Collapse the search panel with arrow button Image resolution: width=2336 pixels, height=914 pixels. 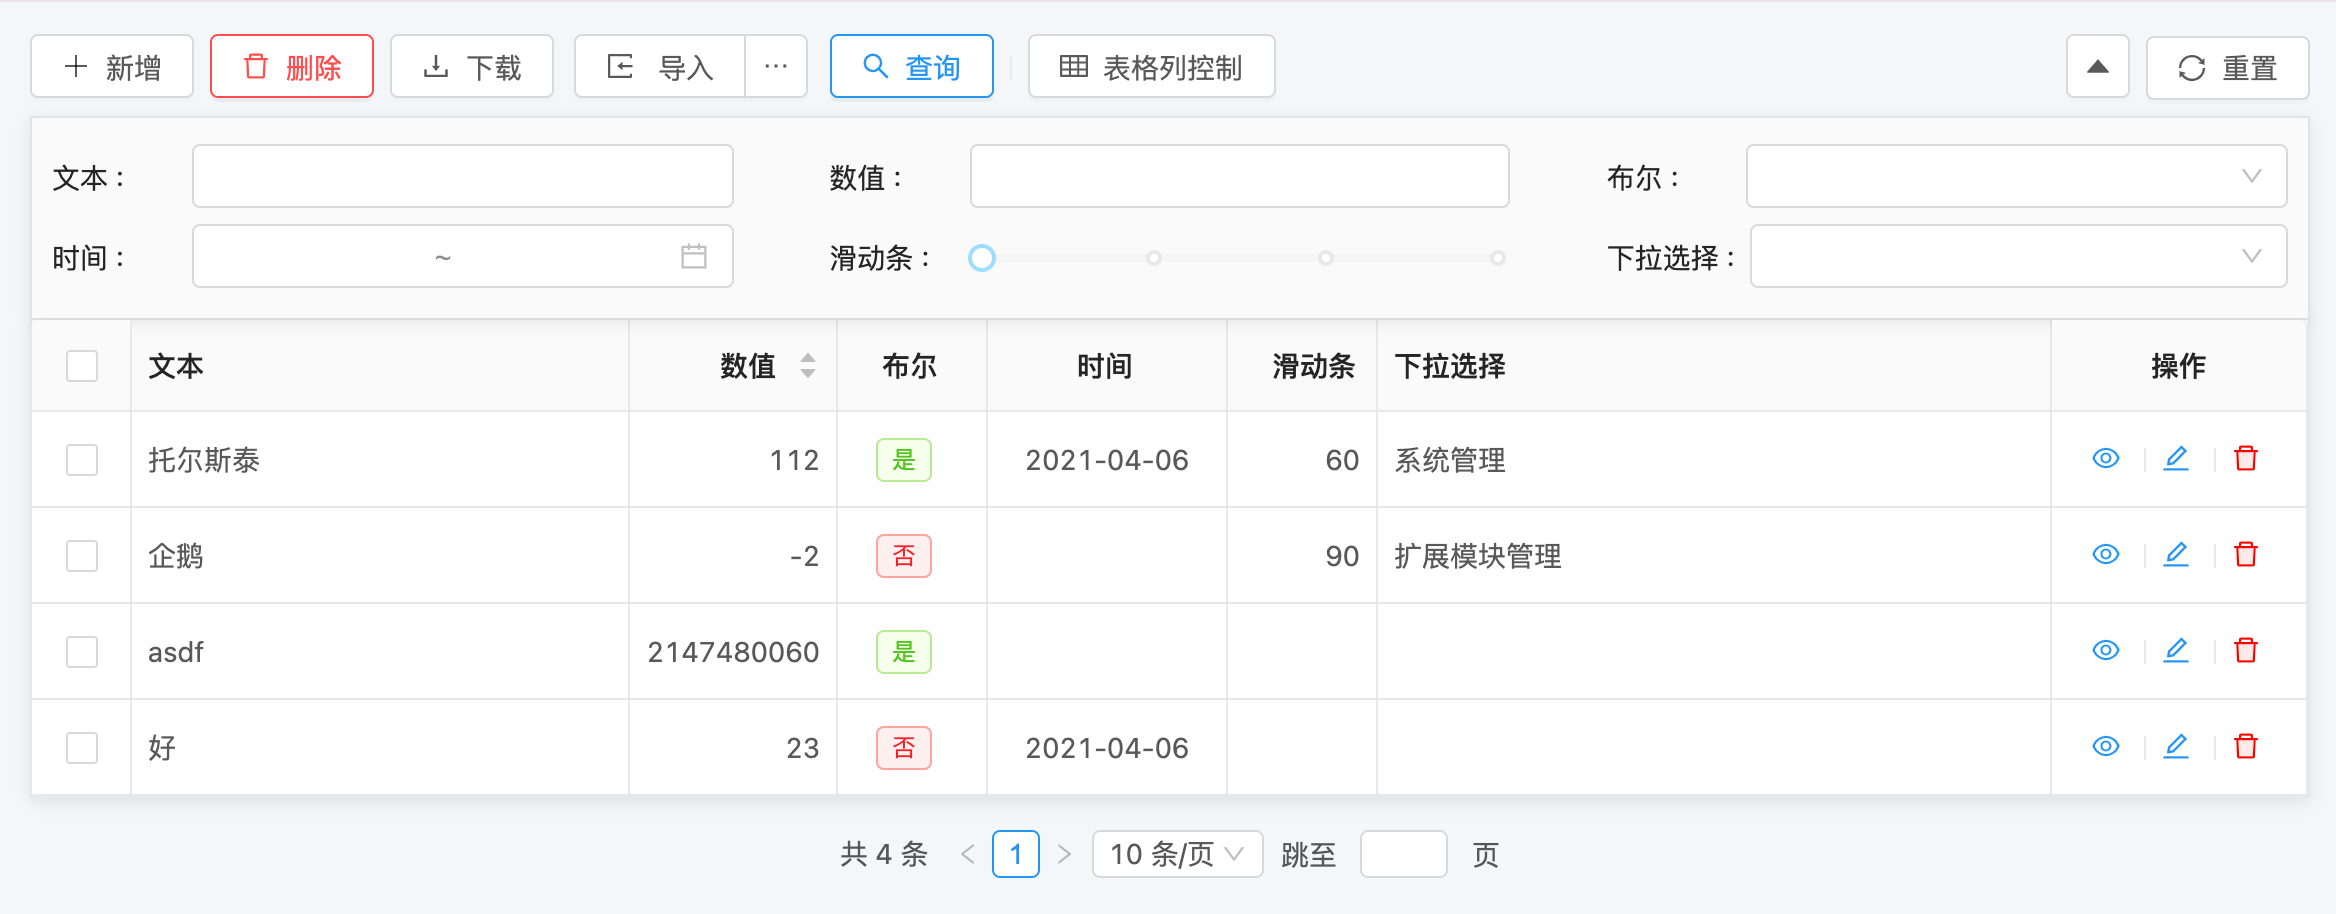point(2096,66)
